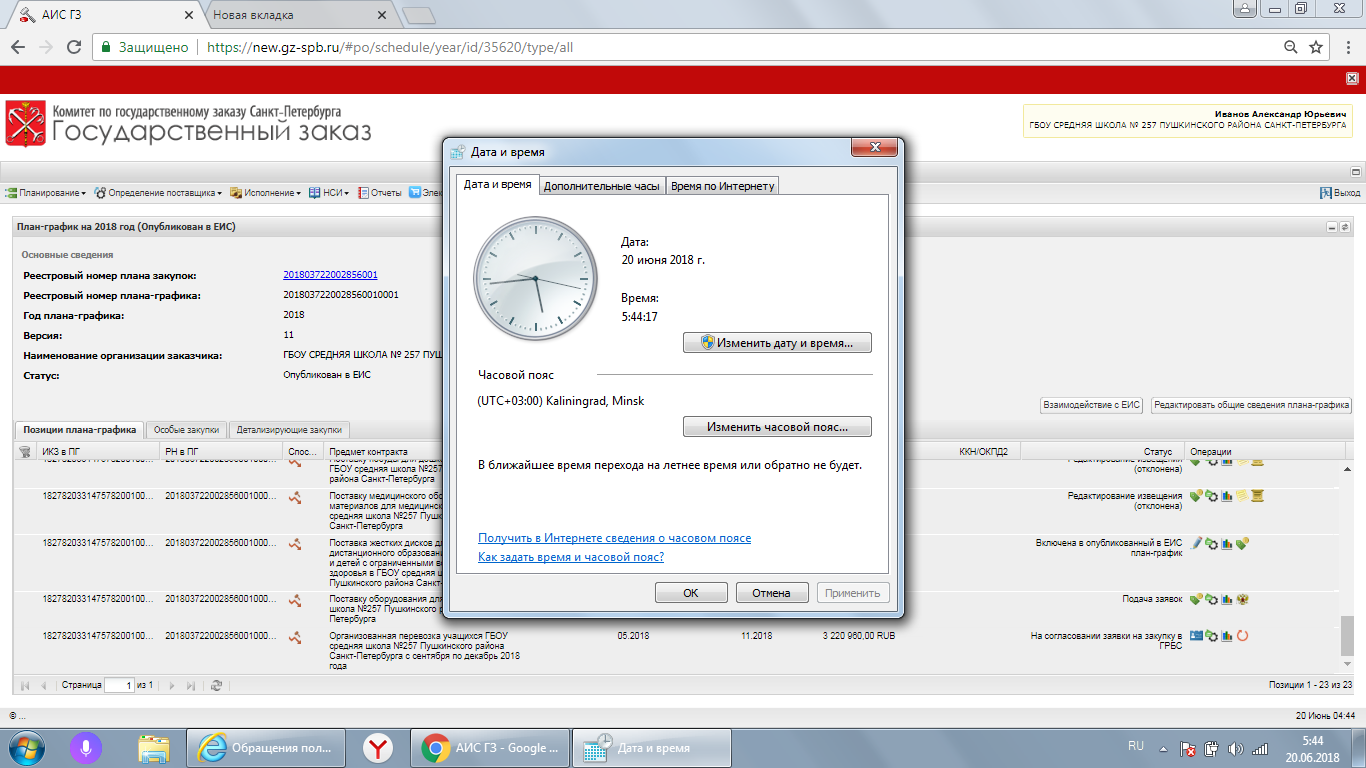Image resolution: width=1366 pixels, height=768 pixels.
Task: Click the page number input field in the pager
Action: coord(119,685)
